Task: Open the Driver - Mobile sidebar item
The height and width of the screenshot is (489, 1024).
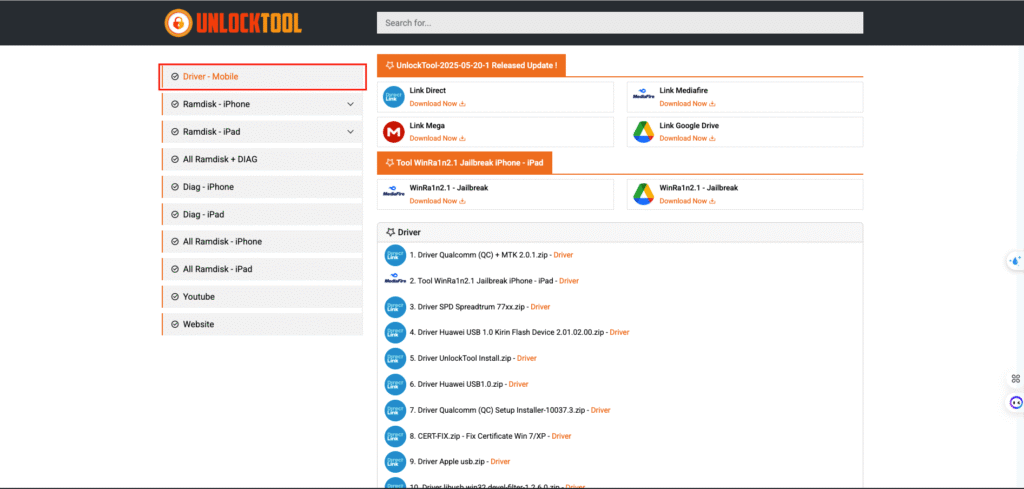Action: (263, 76)
